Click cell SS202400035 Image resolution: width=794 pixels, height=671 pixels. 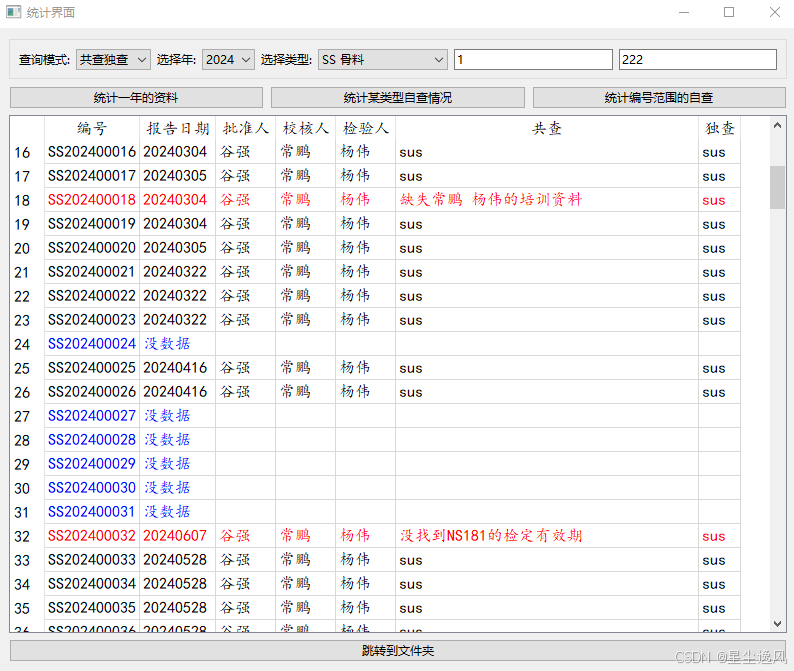92,608
